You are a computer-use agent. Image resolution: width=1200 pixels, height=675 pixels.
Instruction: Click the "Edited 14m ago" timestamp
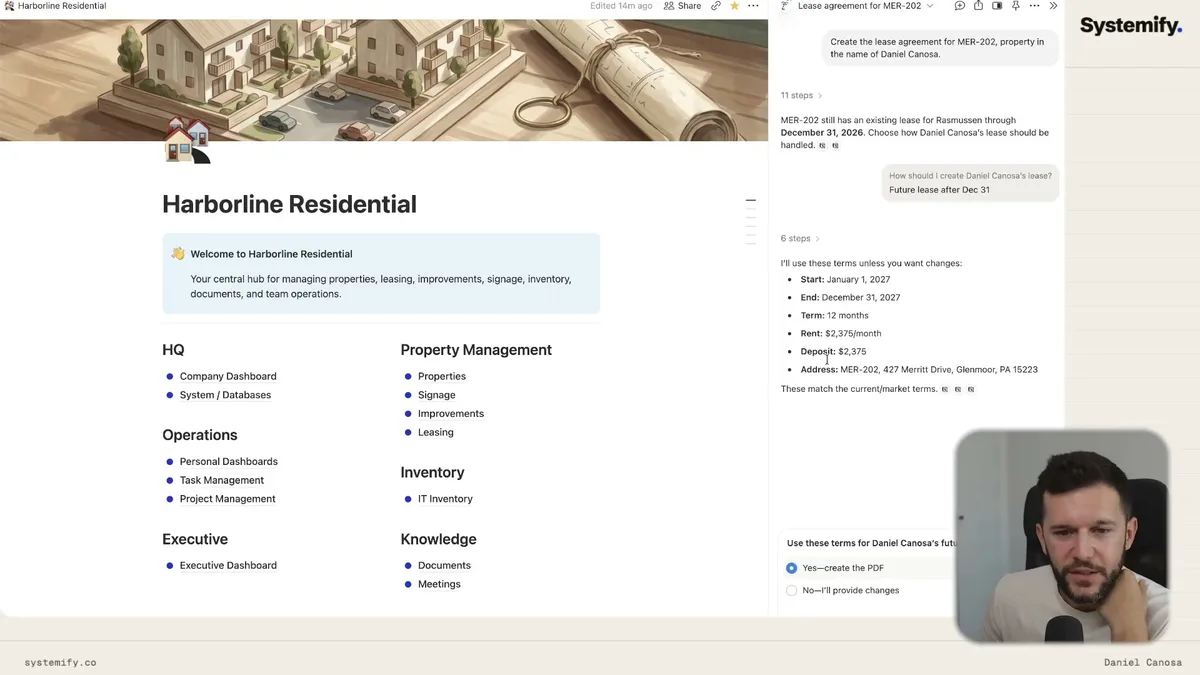tap(621, 6)
